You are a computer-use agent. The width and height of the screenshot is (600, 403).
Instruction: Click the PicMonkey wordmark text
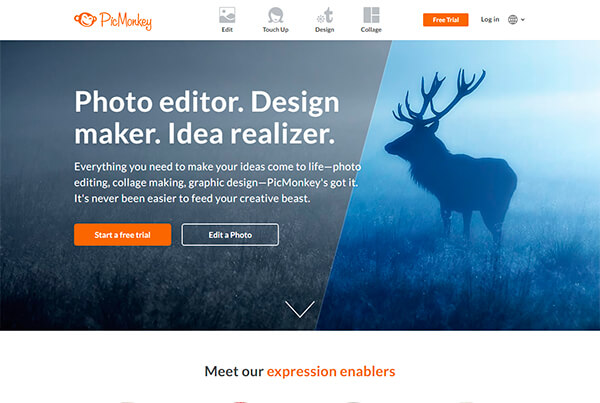[x=126, y=21]
